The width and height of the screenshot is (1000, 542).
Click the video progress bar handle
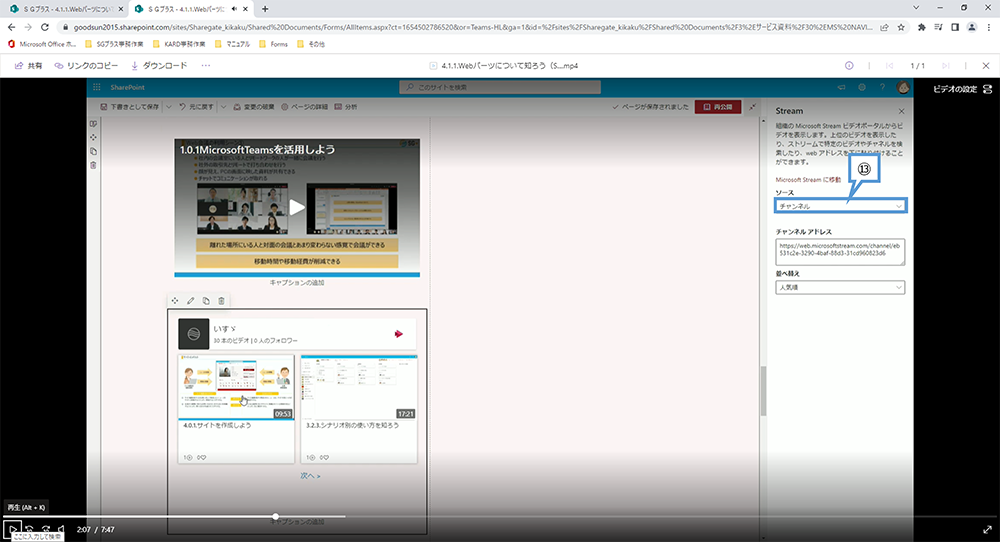[276, 516]
